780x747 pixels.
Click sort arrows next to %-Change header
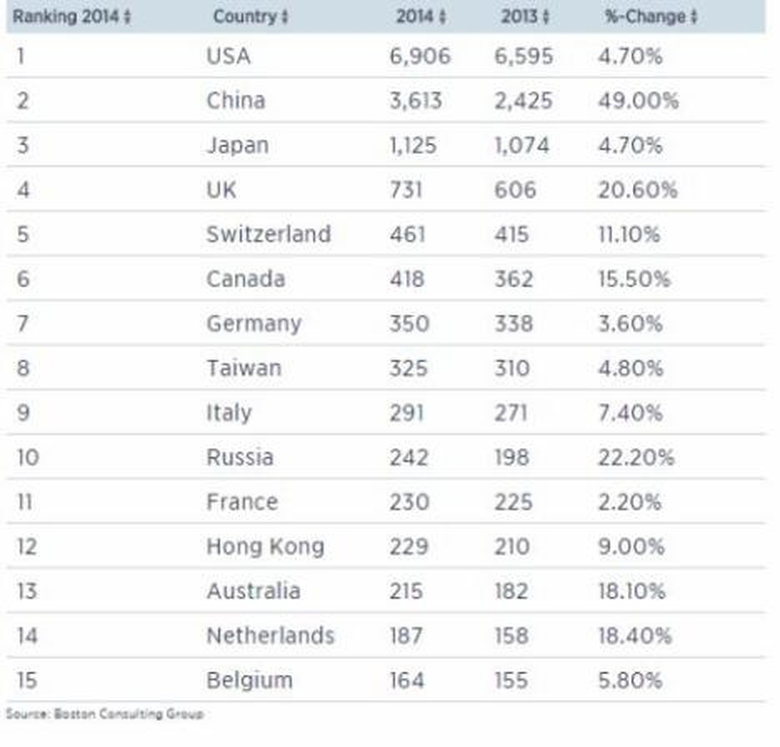pyautogui.click(x=693, y=18)
